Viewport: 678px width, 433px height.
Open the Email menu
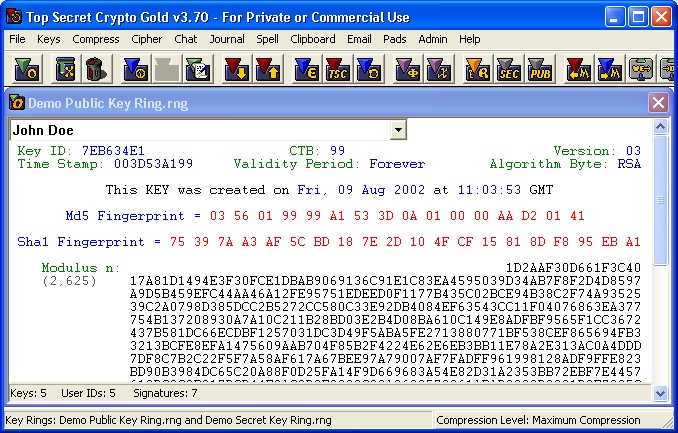click(x=359, y=39)
